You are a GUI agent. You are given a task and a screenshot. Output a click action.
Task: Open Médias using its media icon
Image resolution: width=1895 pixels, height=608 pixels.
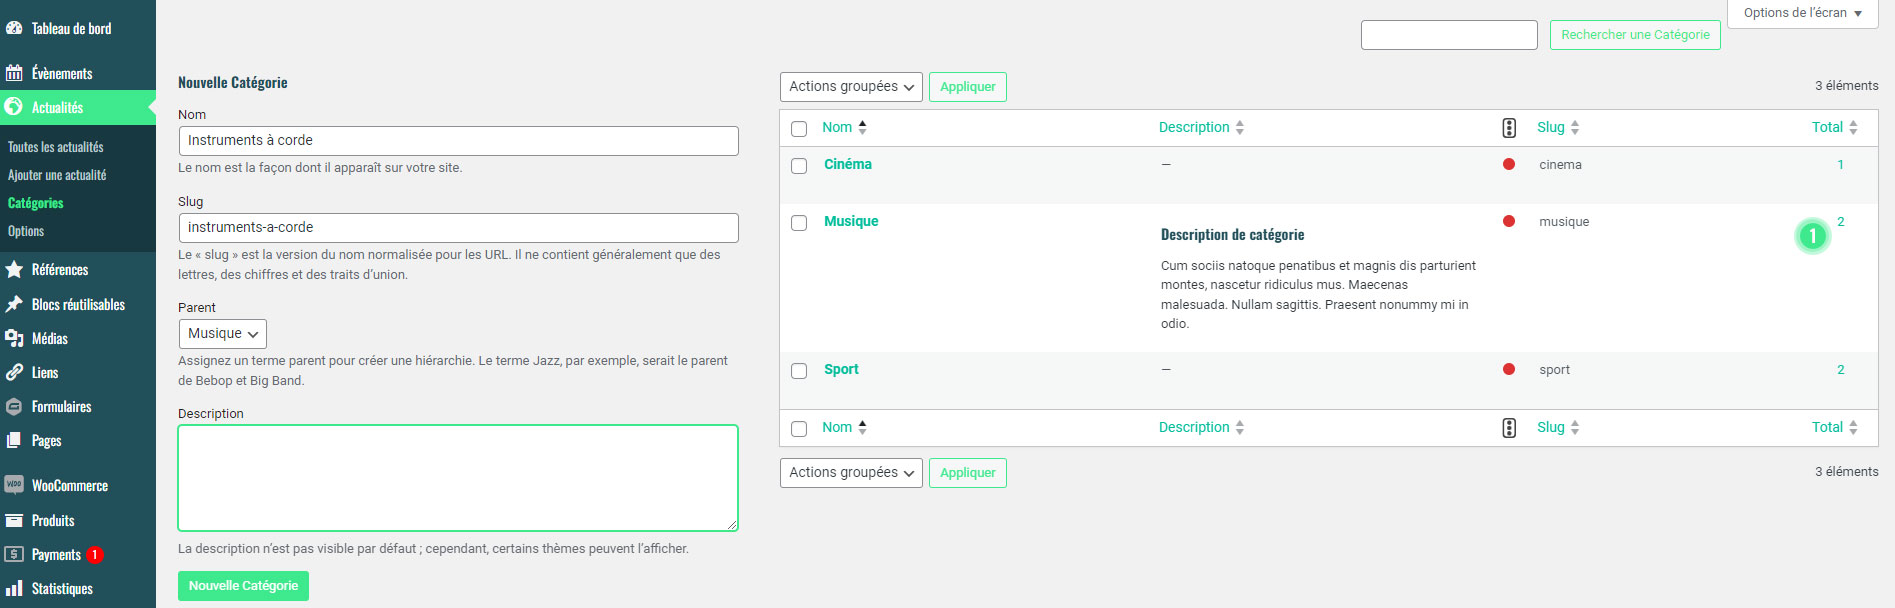[x=14, y=338]
